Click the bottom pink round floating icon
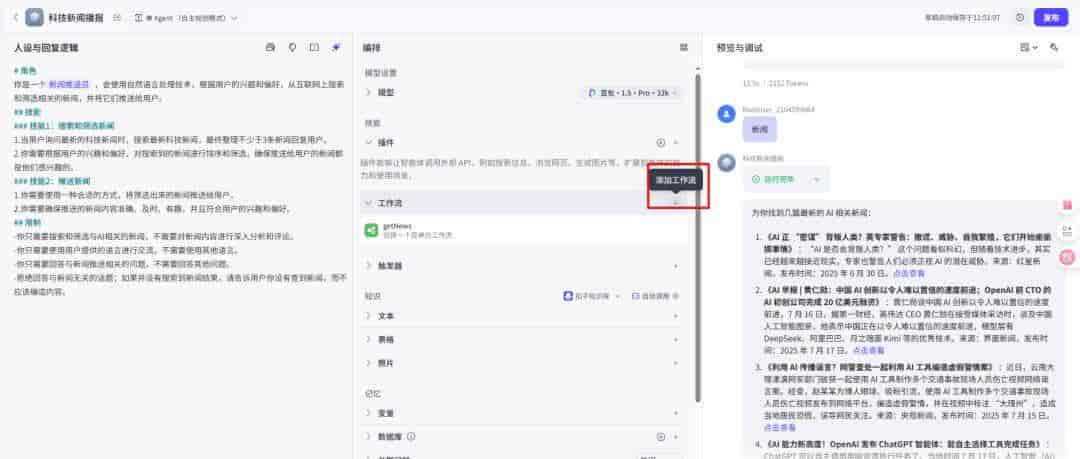 (x=1068, y=257)
